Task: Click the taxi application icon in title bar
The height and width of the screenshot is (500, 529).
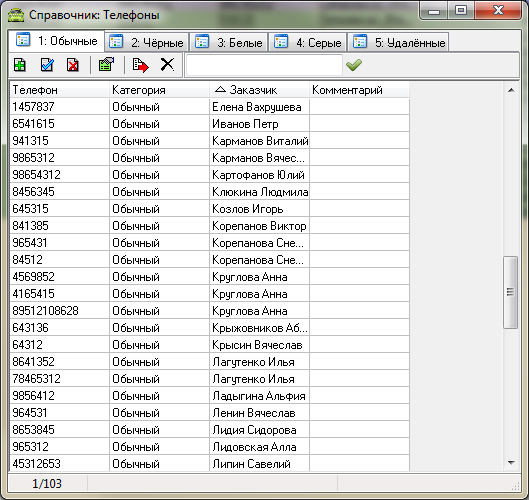Action: tap(16, 15)
